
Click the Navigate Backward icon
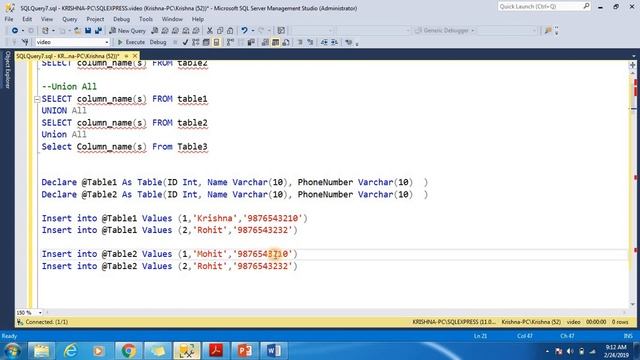(x=15, y=31)
